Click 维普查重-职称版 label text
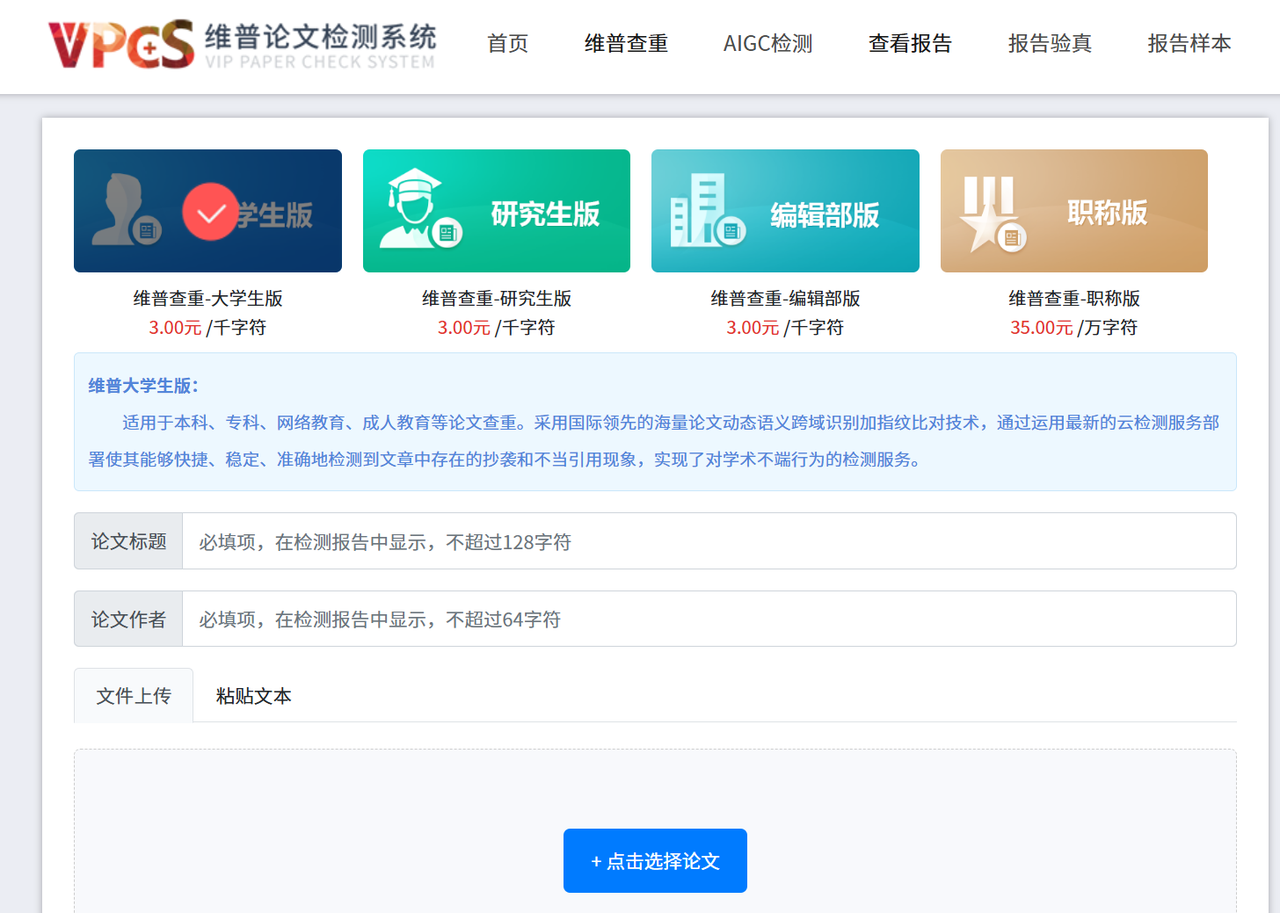The image size is (1280, 913). coord(1074,298)
